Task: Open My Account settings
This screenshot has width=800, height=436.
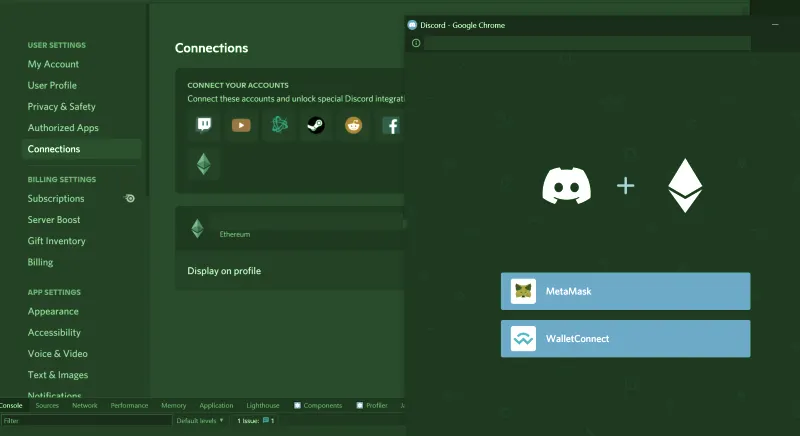Action: [53, 64]
